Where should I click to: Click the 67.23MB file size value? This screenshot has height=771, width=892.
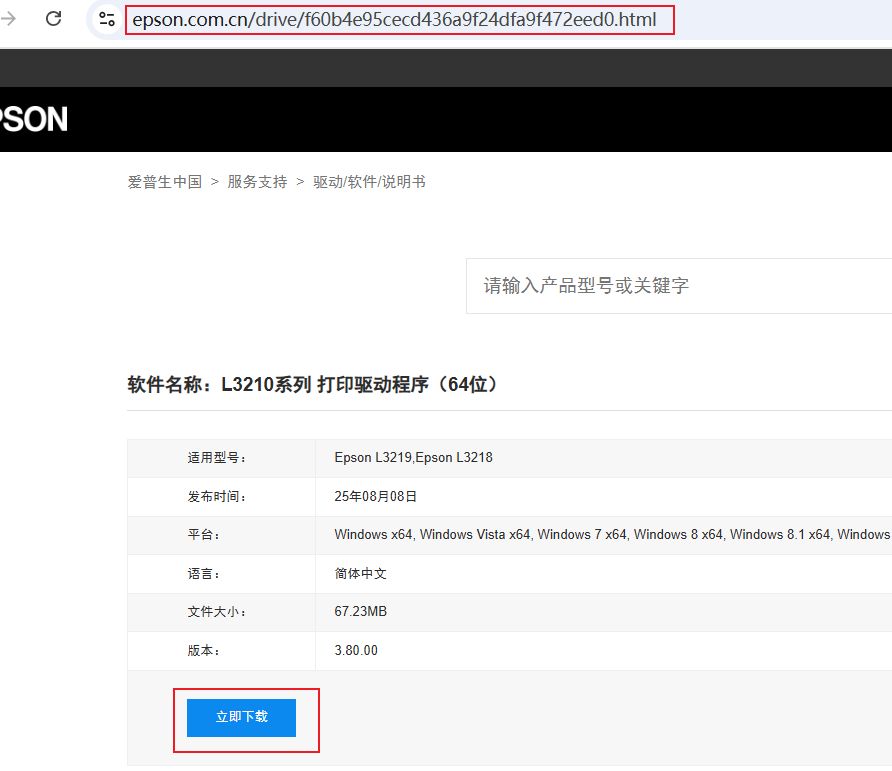pyautogui.click(x=360, y=612)
